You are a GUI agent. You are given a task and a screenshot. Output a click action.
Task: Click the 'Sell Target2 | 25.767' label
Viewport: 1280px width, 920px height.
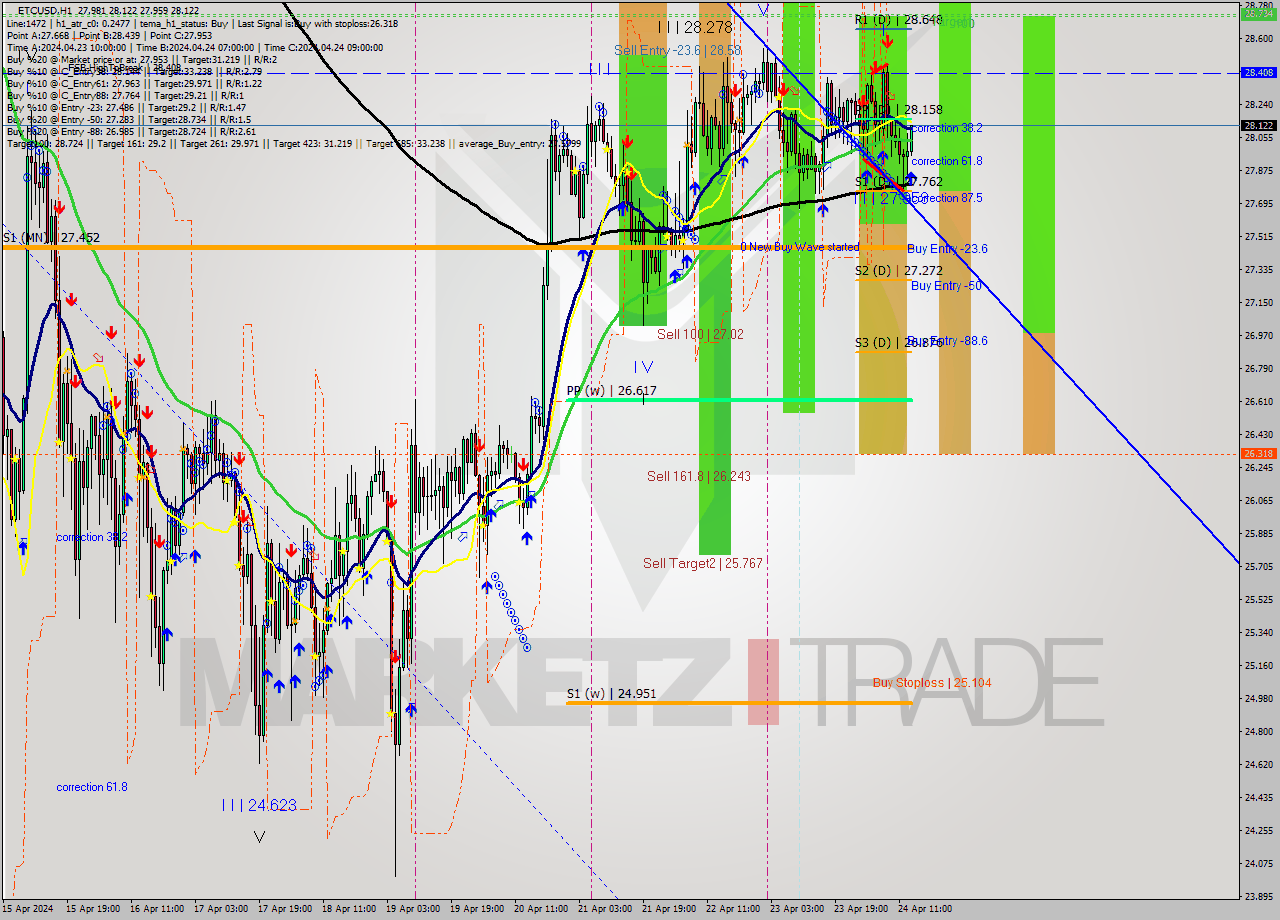pos(703,563)
